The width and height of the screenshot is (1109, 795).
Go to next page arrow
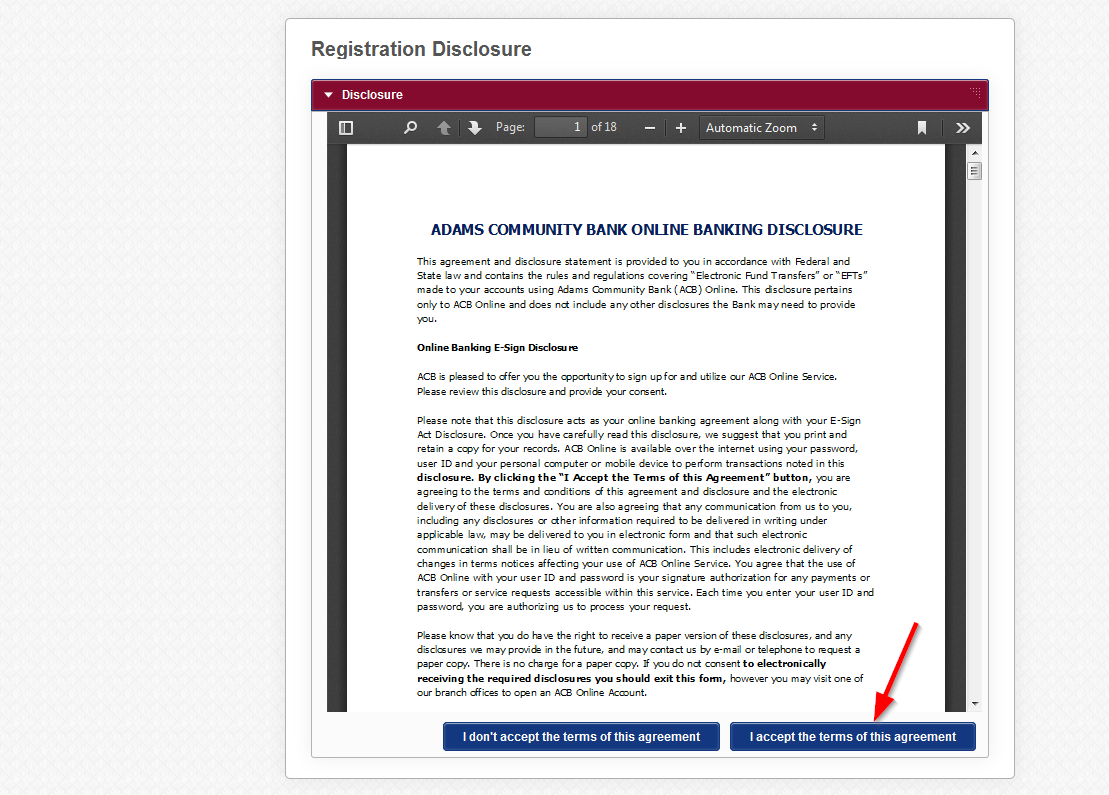coord(475,128)
